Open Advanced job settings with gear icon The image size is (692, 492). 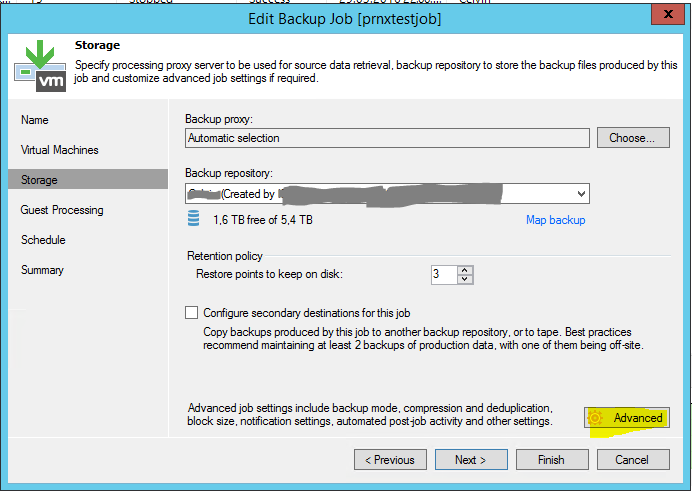point(627,418)
